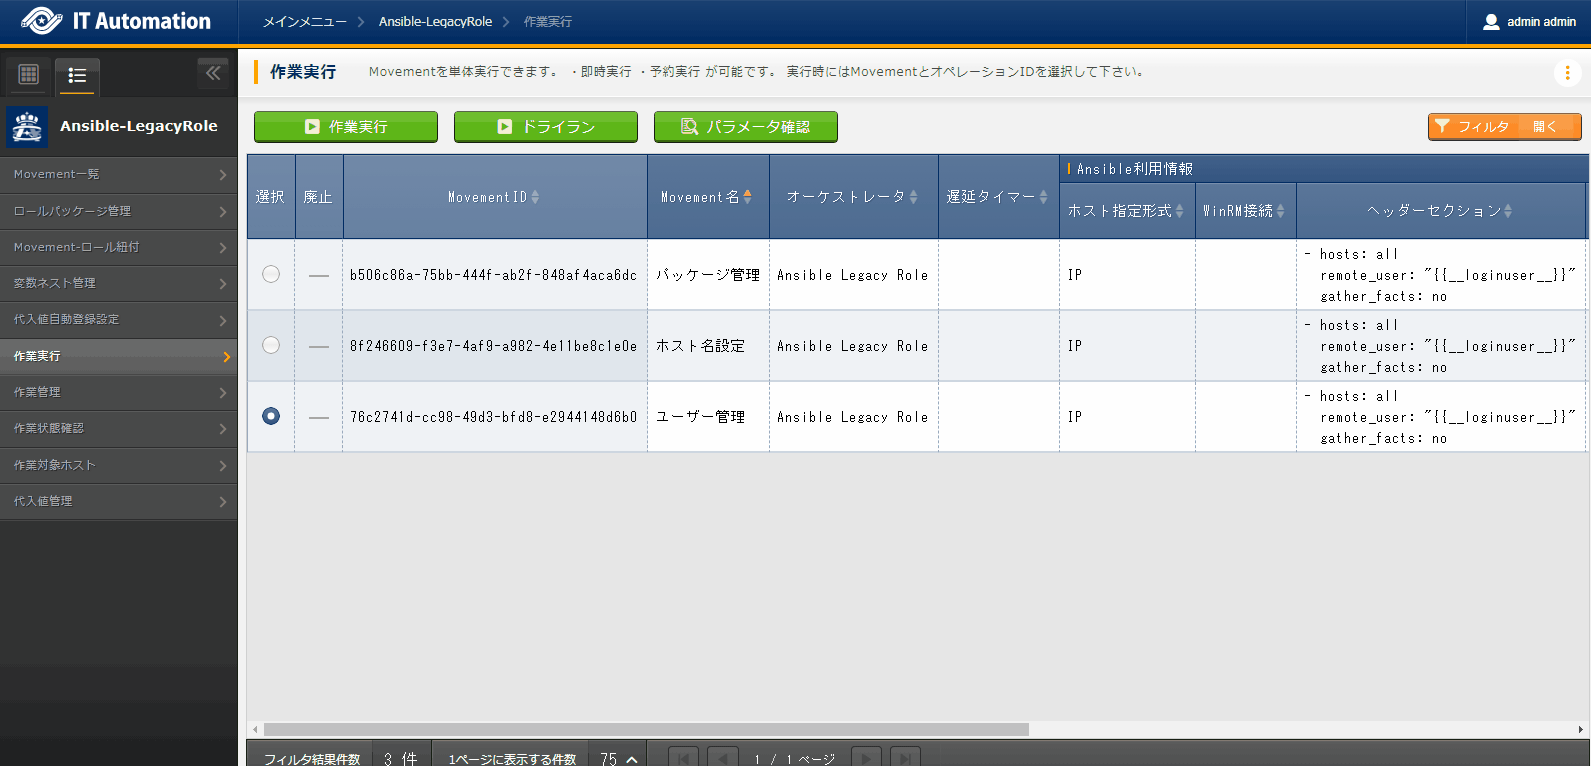Viewport: 1591px width, 766px height.
Task: Click the パラメータ確認 button
Action: tap(746, 127)
